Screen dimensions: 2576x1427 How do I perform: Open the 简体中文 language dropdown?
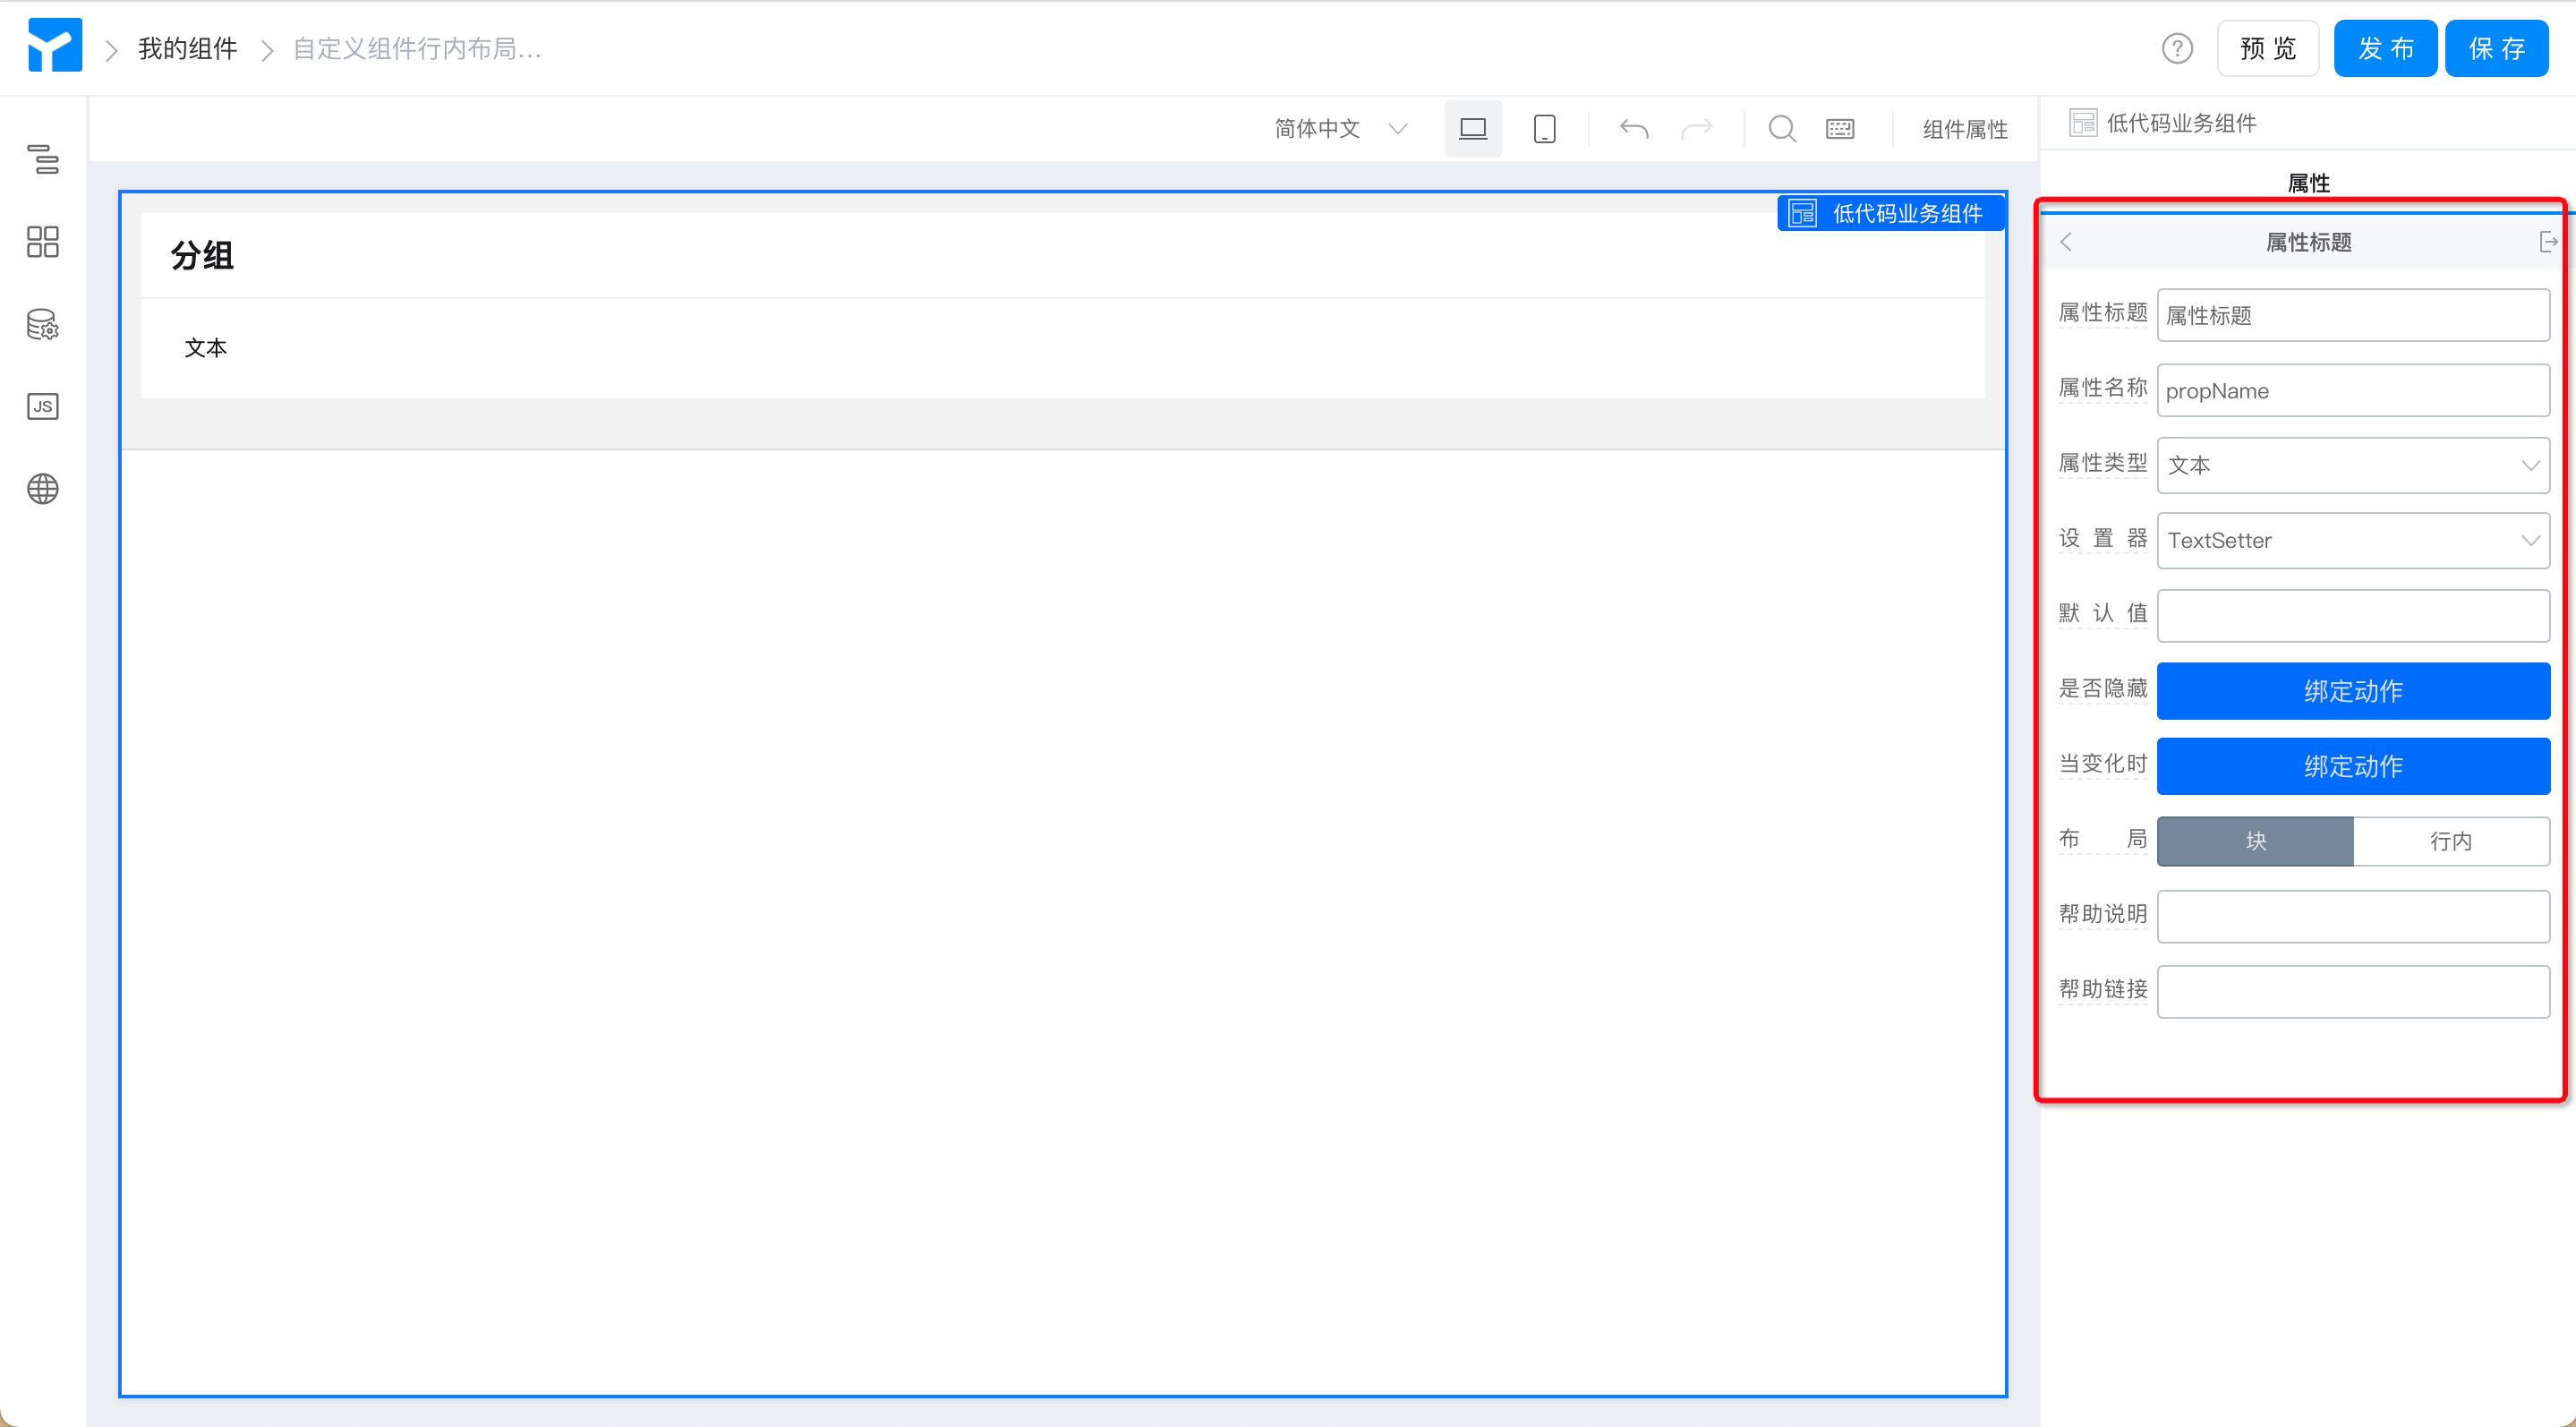tap(1340, 129)
